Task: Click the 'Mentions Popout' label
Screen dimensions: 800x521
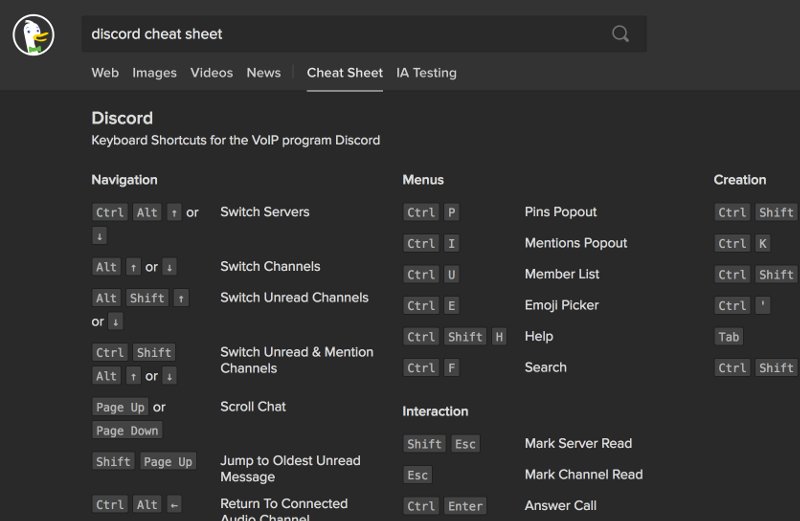Action: point(576,243)
